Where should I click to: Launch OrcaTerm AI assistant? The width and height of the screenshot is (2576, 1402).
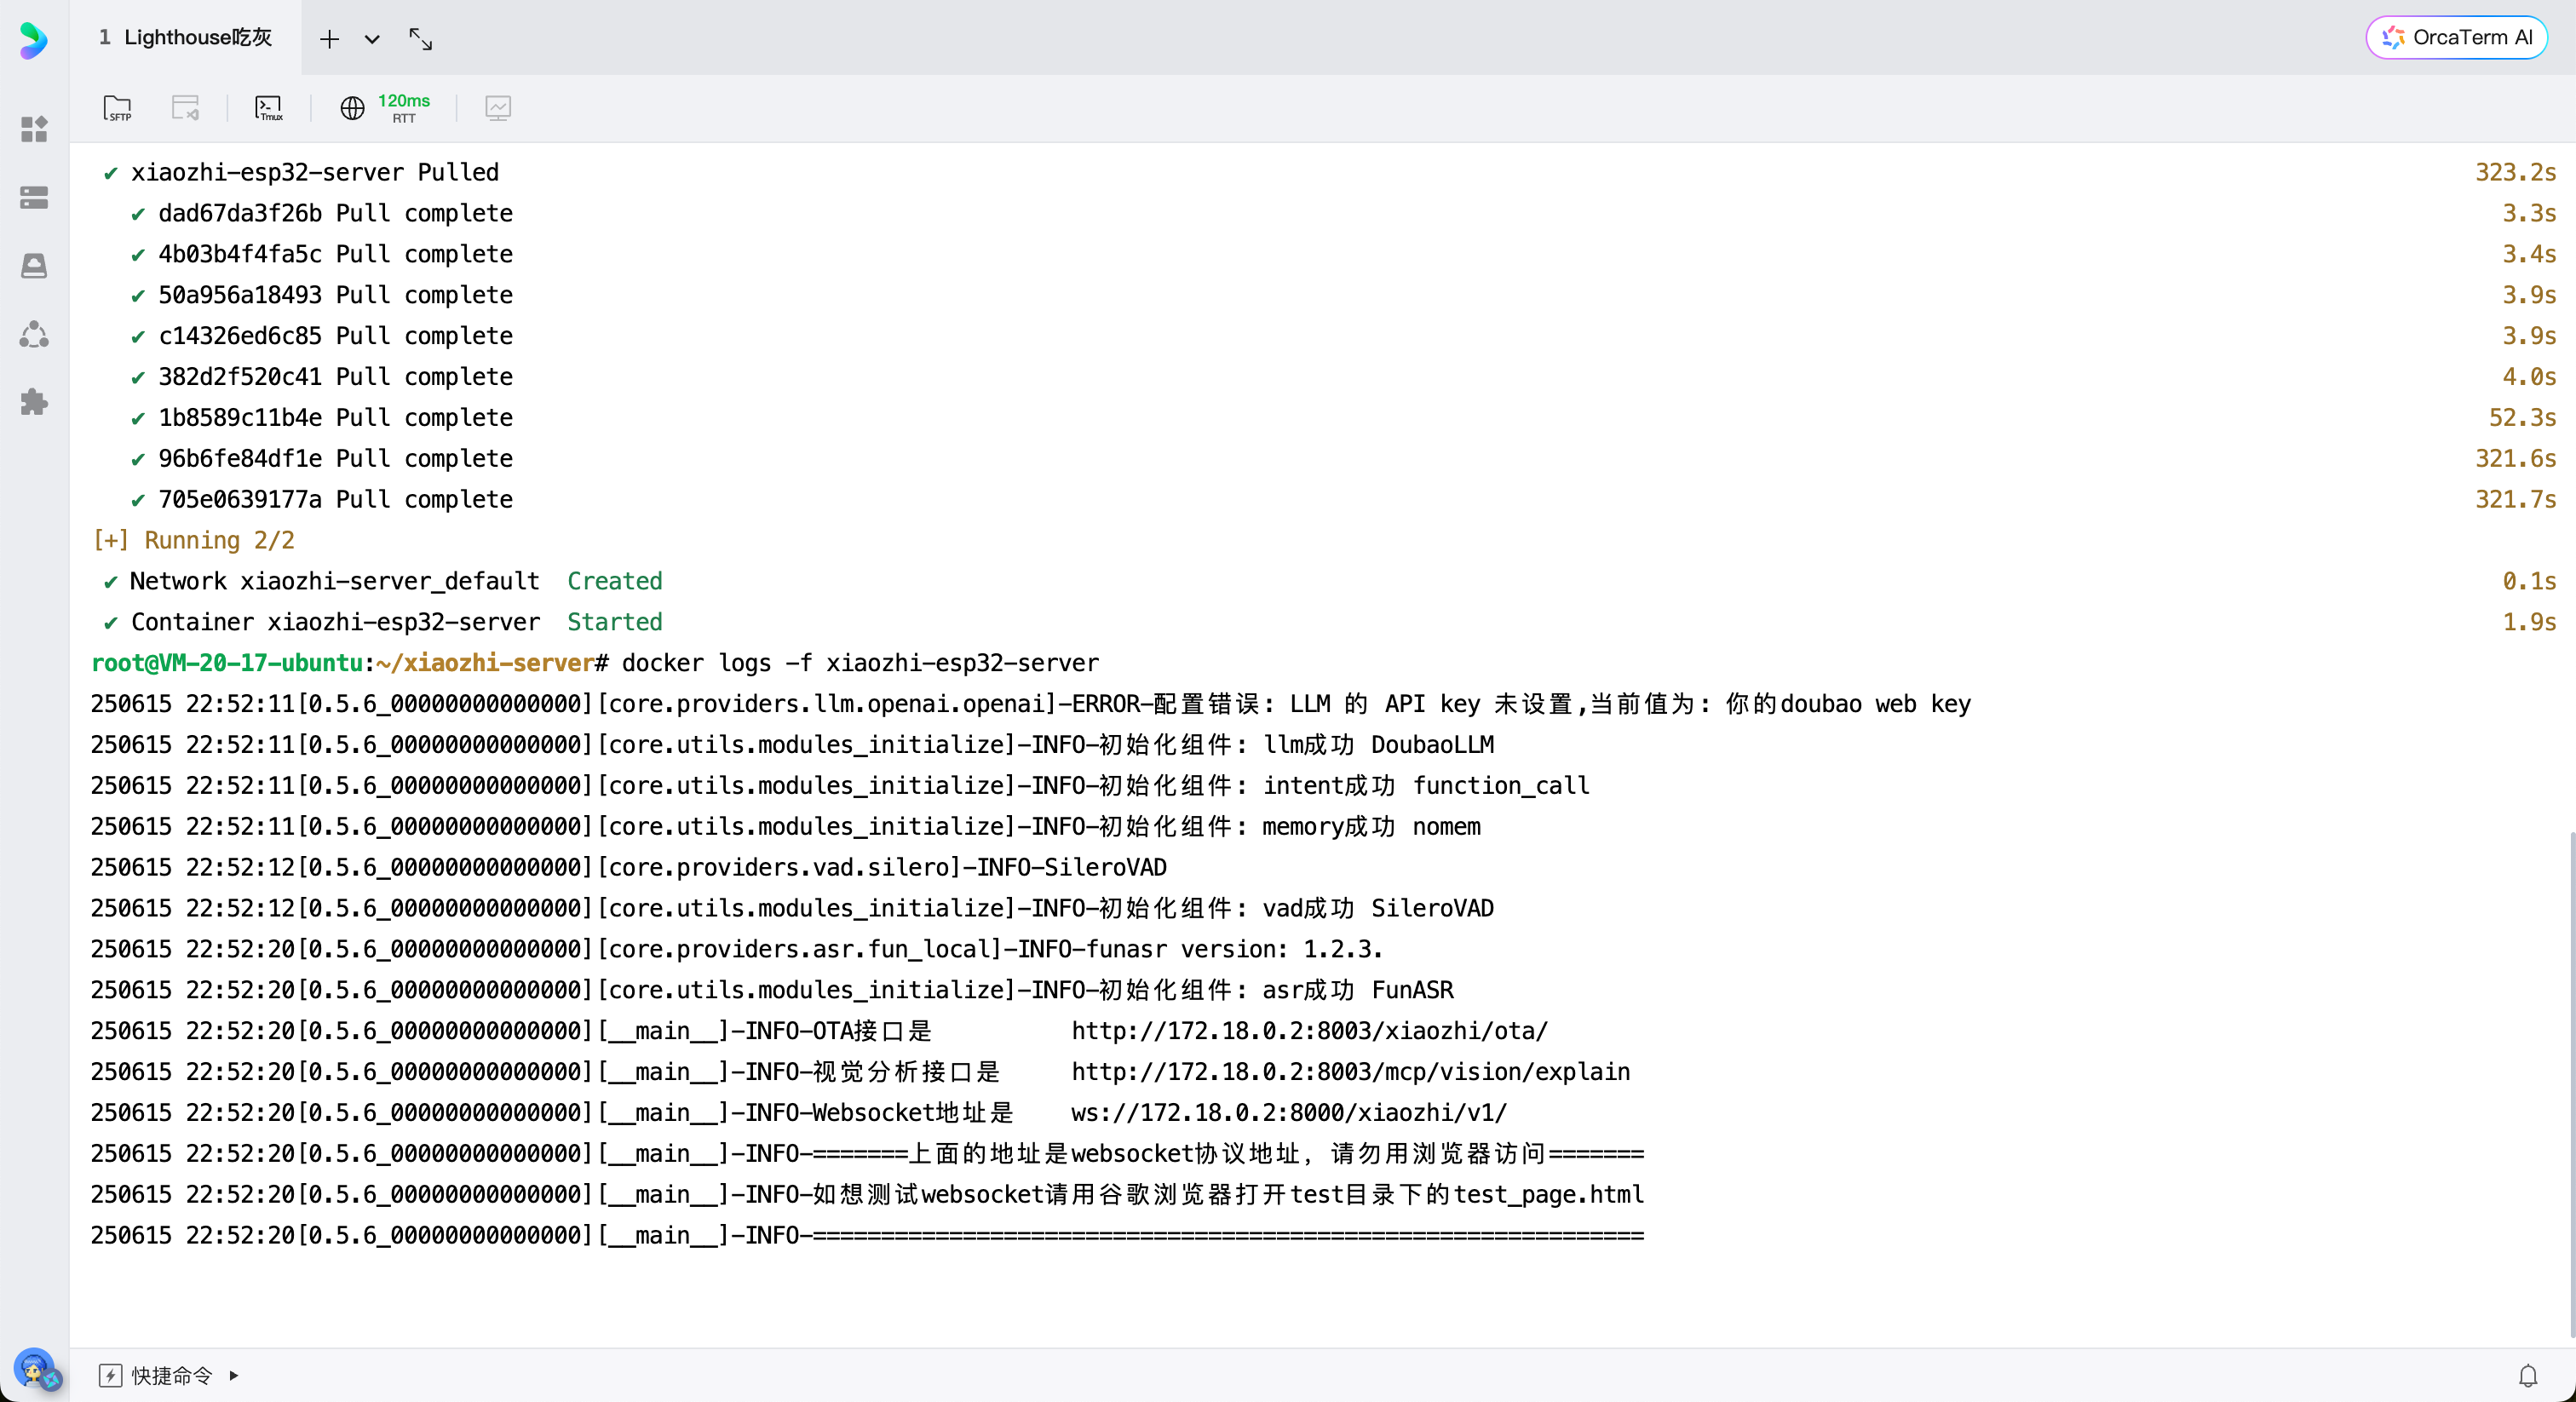click(x=2456, y=37)
